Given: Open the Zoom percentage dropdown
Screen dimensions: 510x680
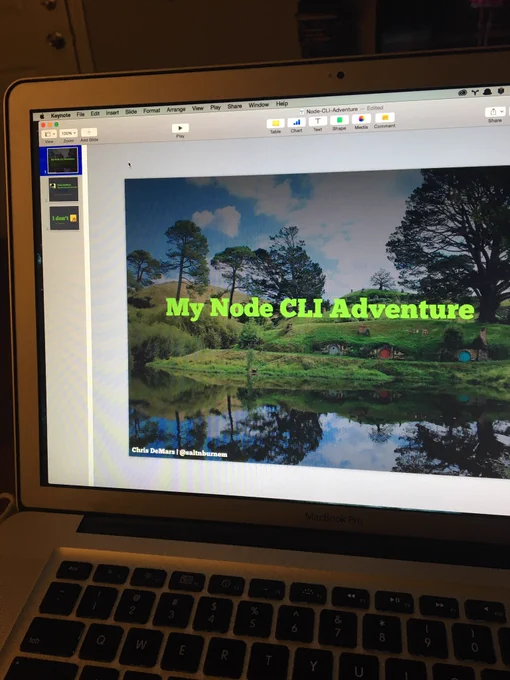Looking at the screenshot, I should coord(69,133).
